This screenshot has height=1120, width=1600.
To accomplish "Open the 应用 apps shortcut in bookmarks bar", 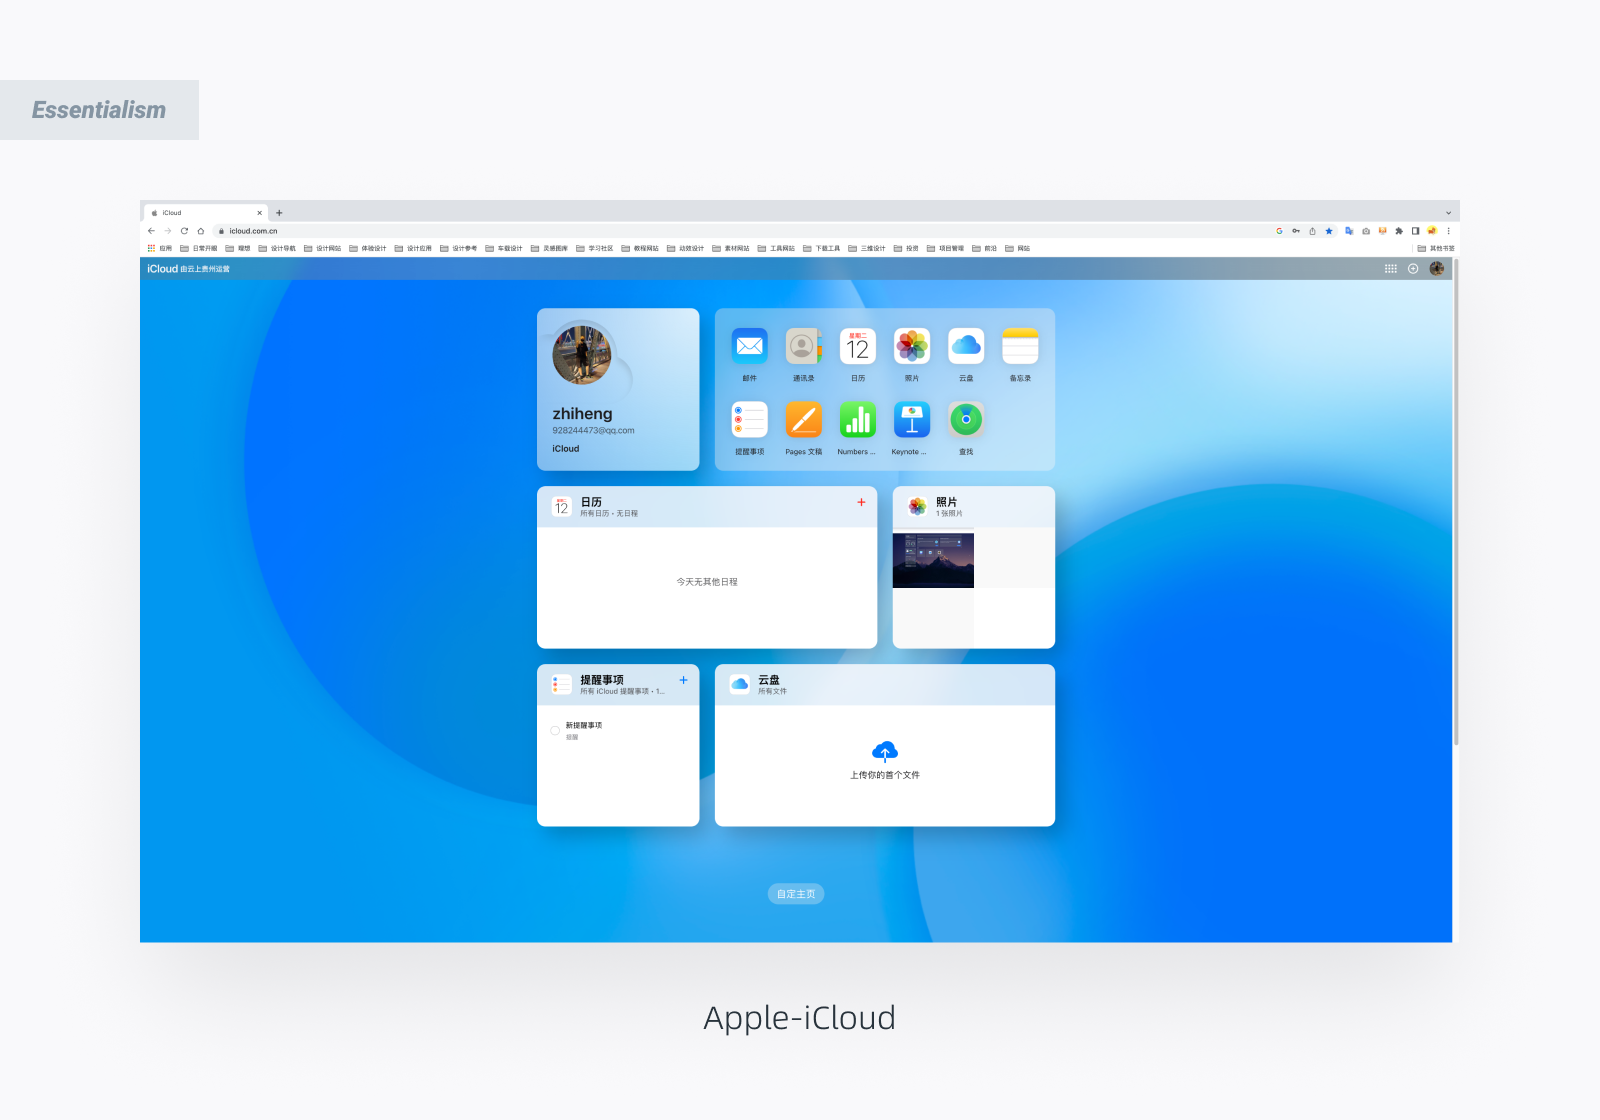I will [x=160, y=248].
